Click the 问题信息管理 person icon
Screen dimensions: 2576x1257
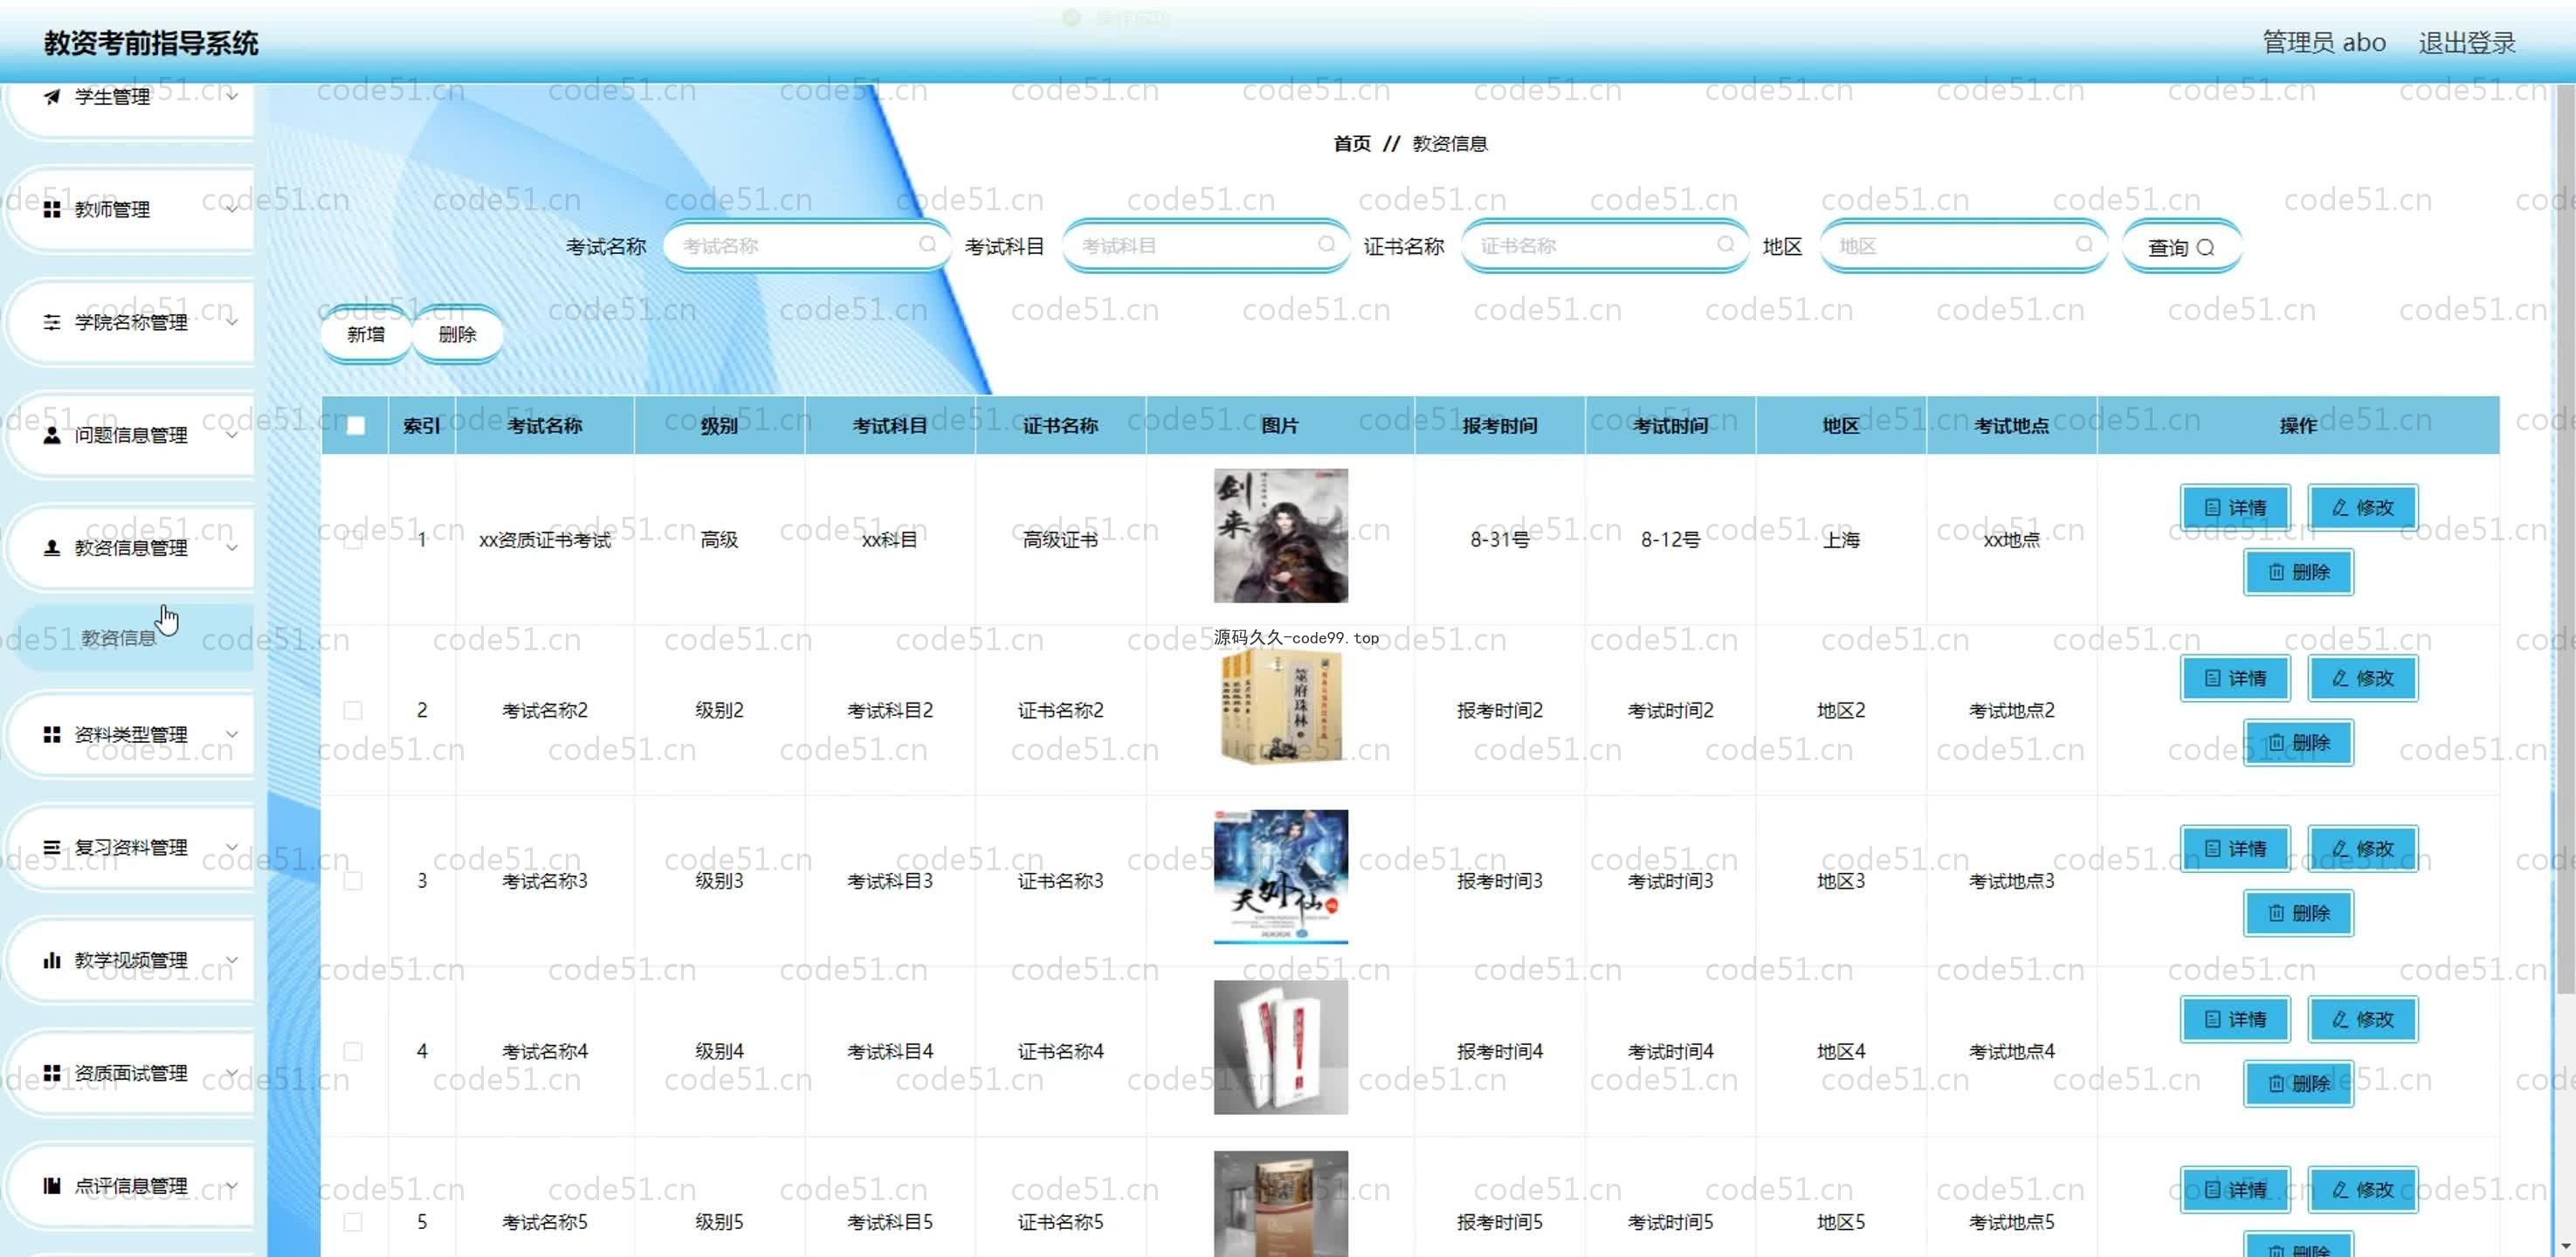coord(52,435)
